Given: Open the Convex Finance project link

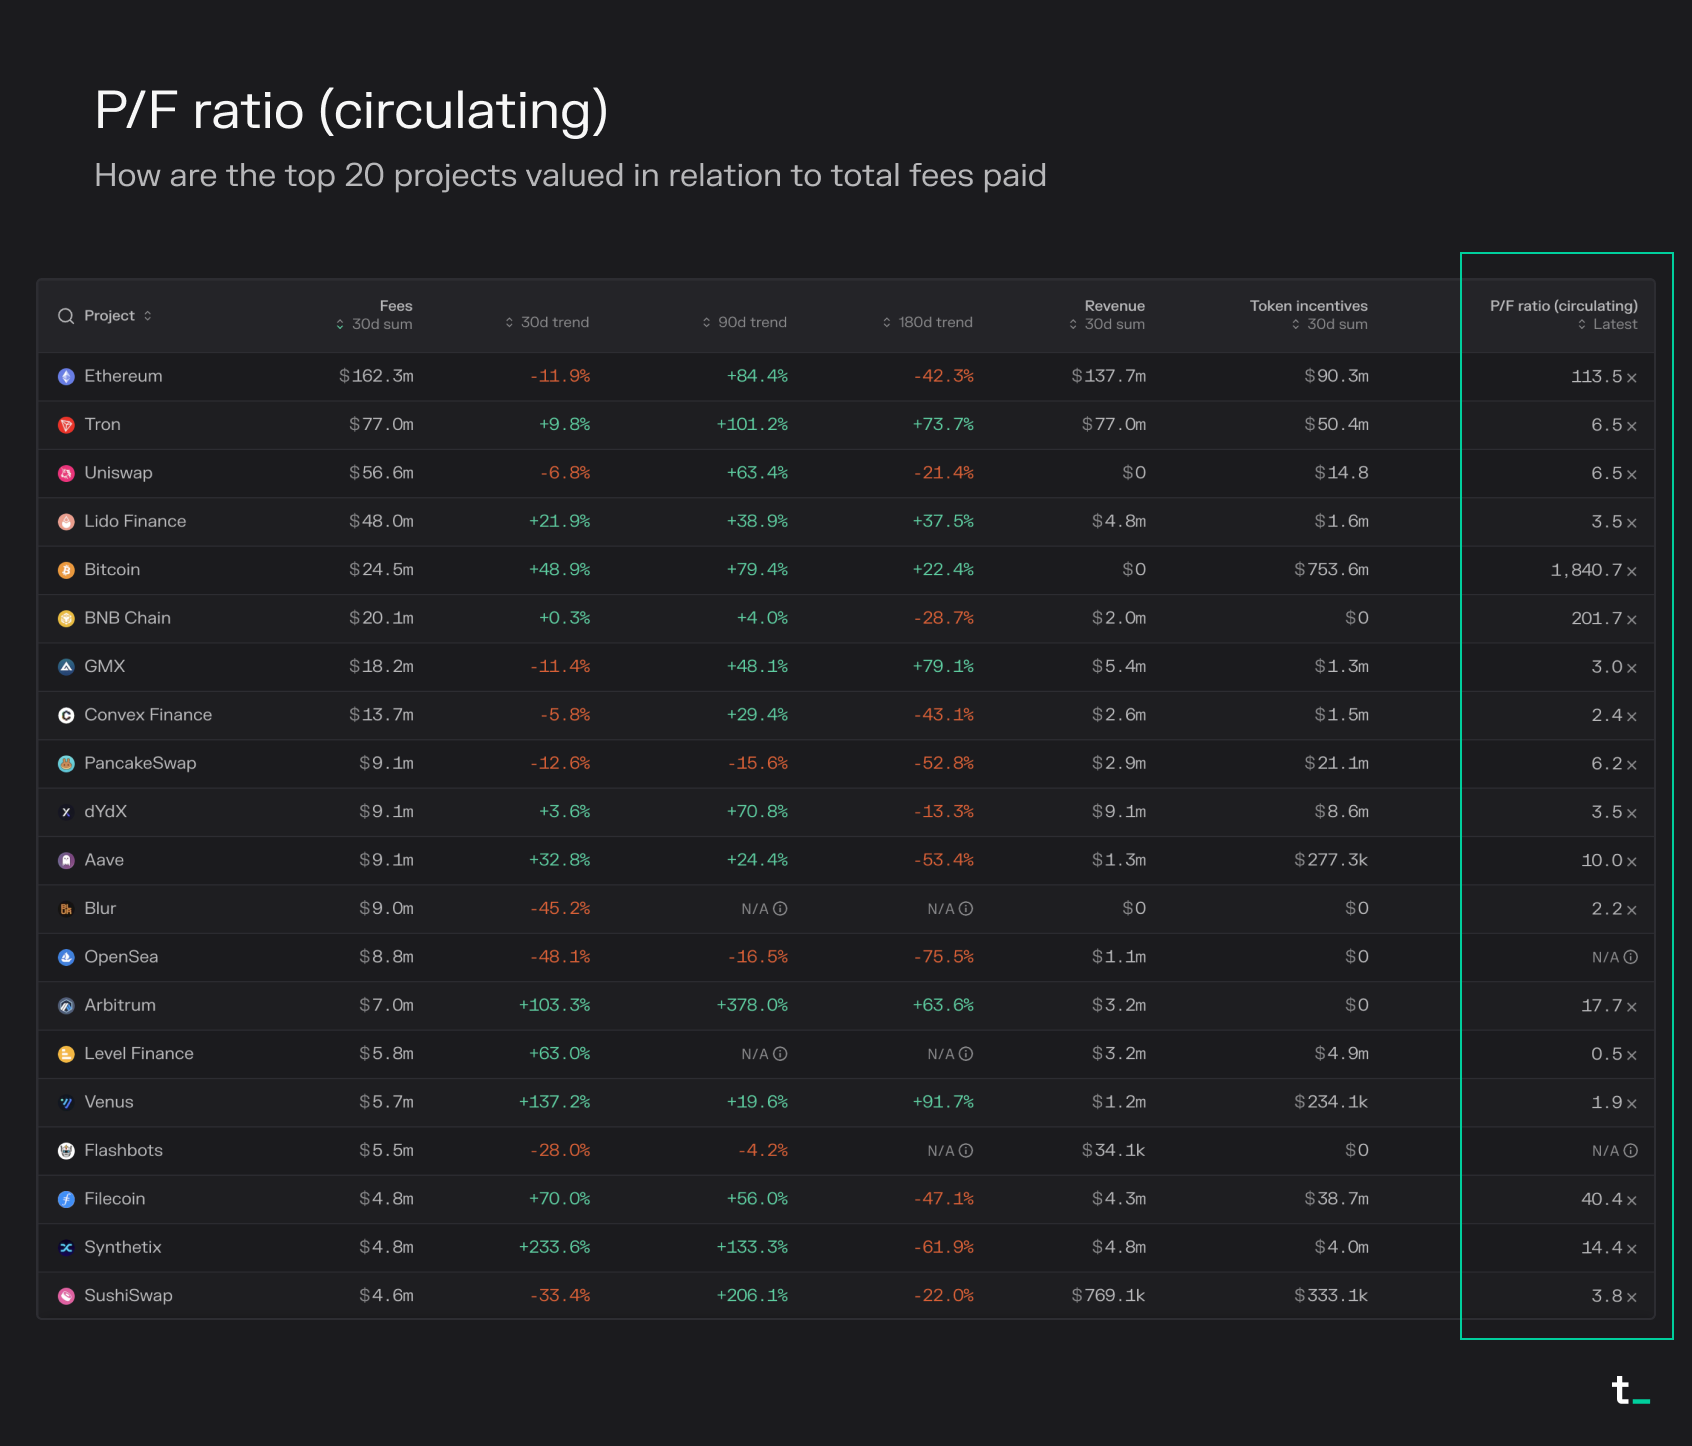Looking at the screenshot, I should 148,715.
